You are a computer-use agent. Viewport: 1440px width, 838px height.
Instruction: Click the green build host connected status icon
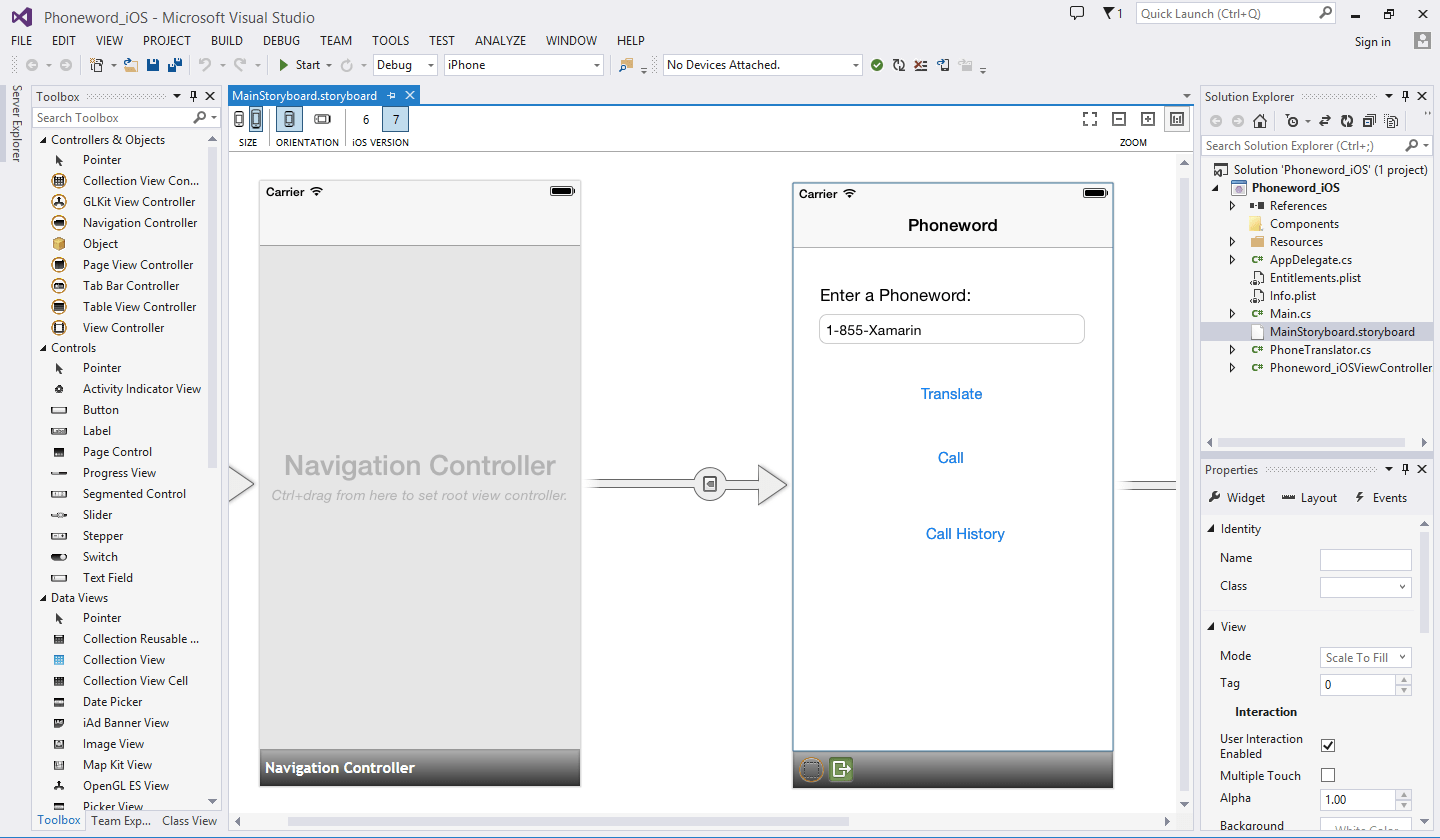click(x=877, y=65)
